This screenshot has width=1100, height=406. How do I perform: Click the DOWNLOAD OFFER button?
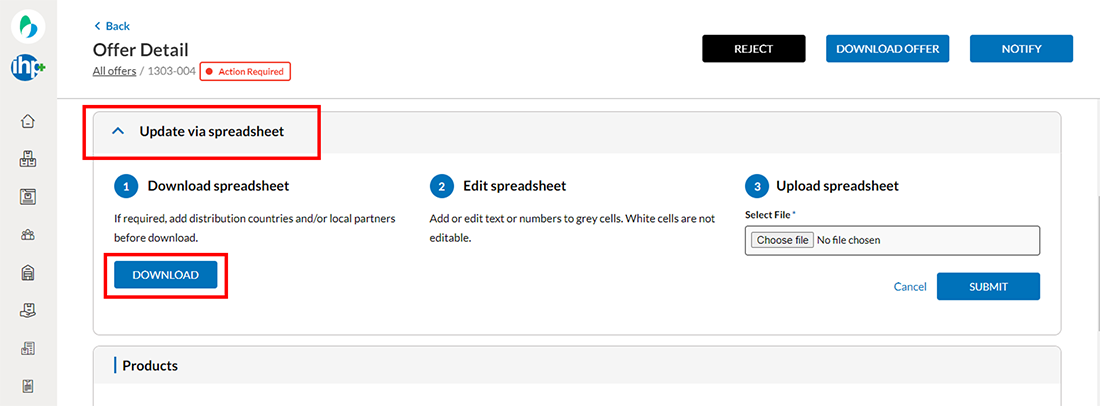(887, 49)
